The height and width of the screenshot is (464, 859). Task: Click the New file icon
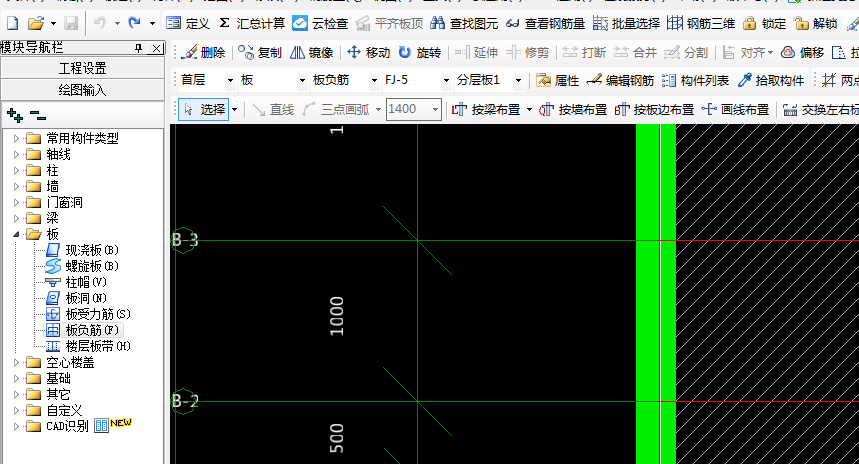click(13, 23)
